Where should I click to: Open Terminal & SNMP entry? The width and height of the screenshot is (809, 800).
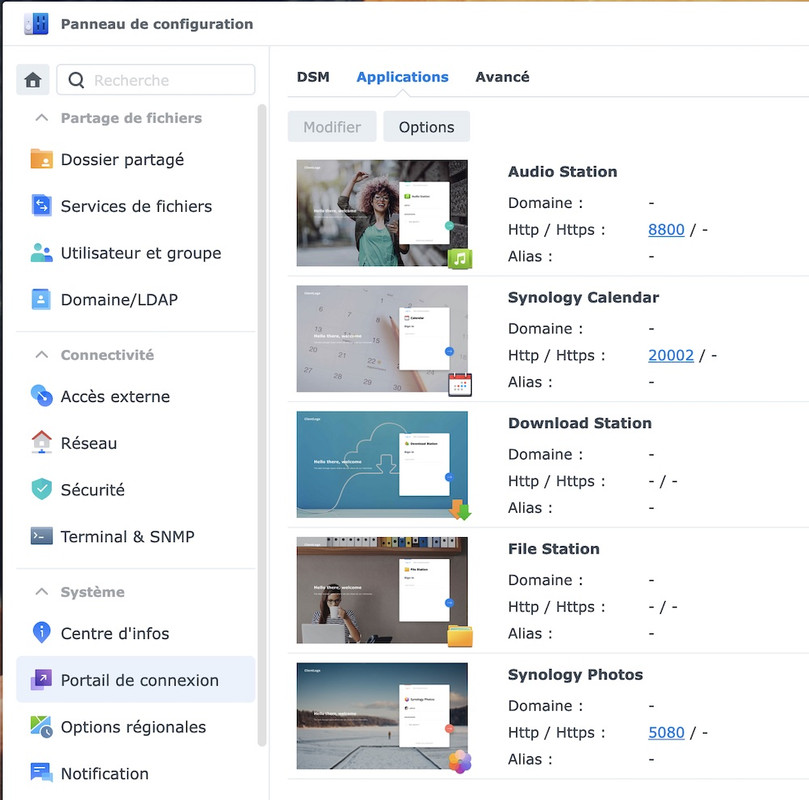[136, 536]
